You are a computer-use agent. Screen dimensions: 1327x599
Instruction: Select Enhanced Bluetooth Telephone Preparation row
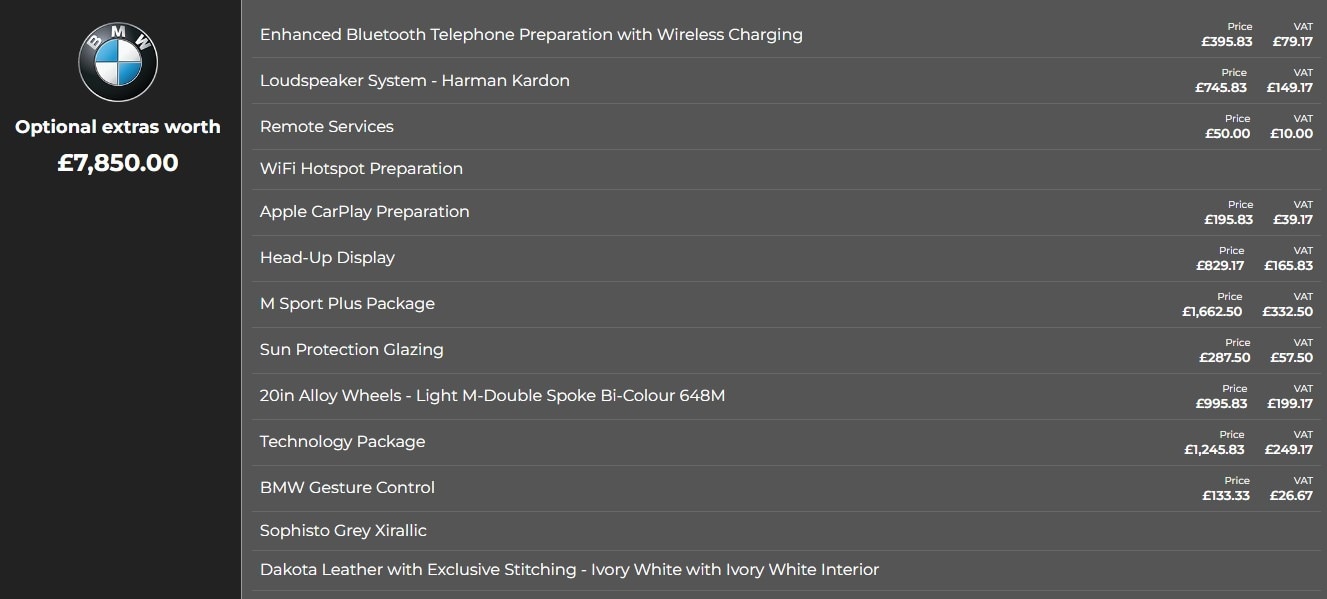click(531, 35)
